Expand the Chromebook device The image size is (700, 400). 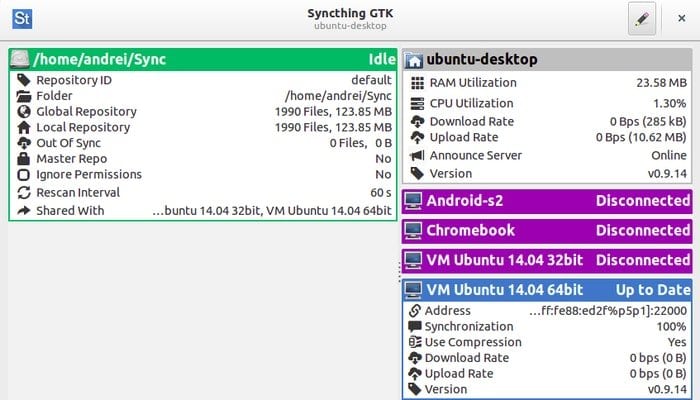pos(547,230)
